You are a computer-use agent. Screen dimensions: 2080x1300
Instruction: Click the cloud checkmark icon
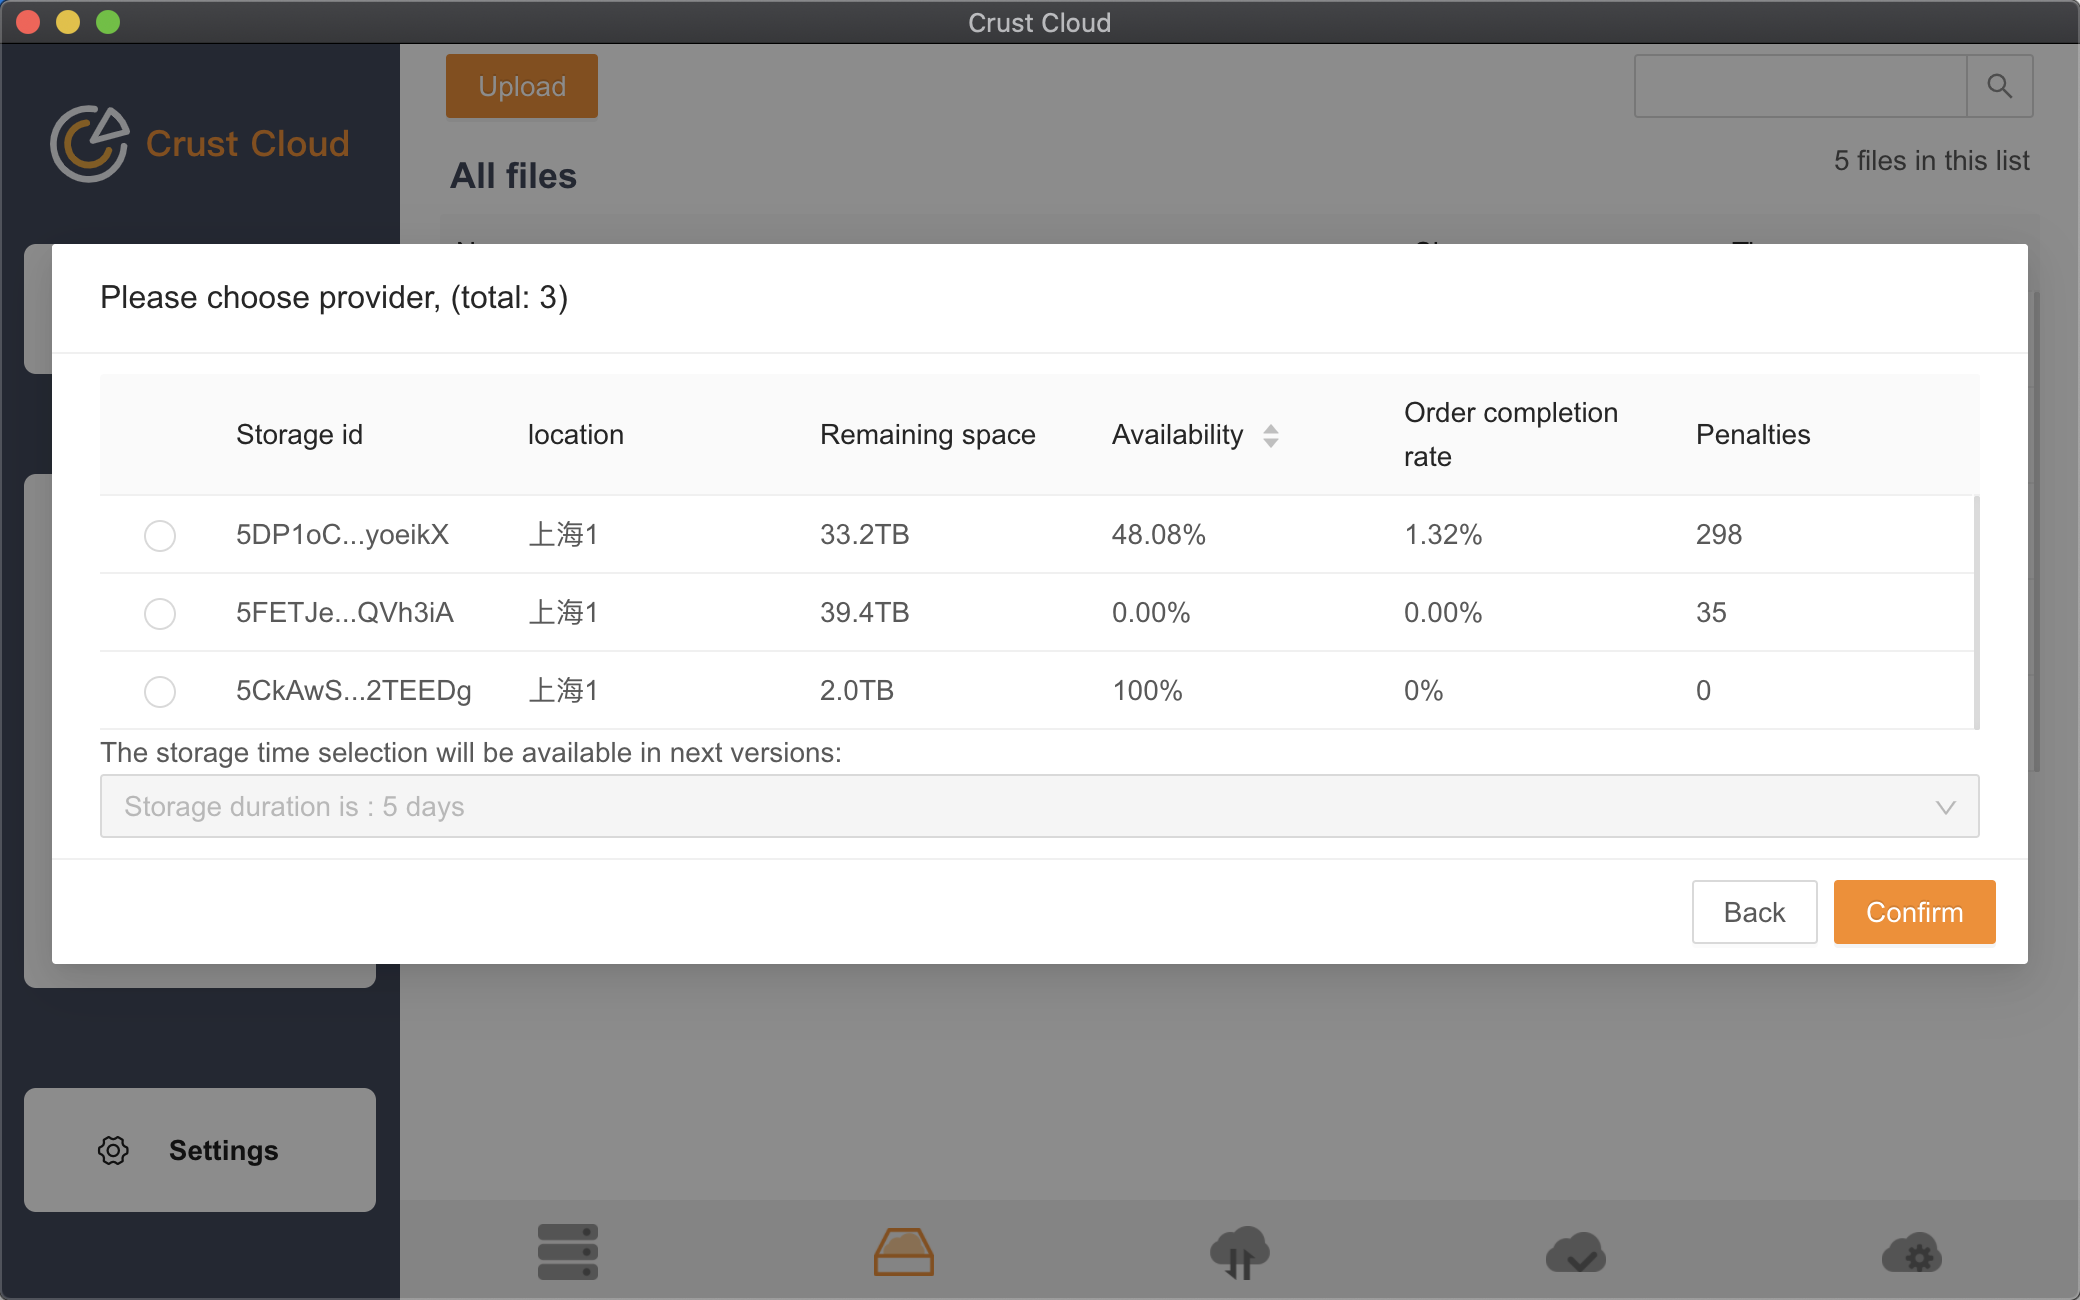pos(1575,1252)
